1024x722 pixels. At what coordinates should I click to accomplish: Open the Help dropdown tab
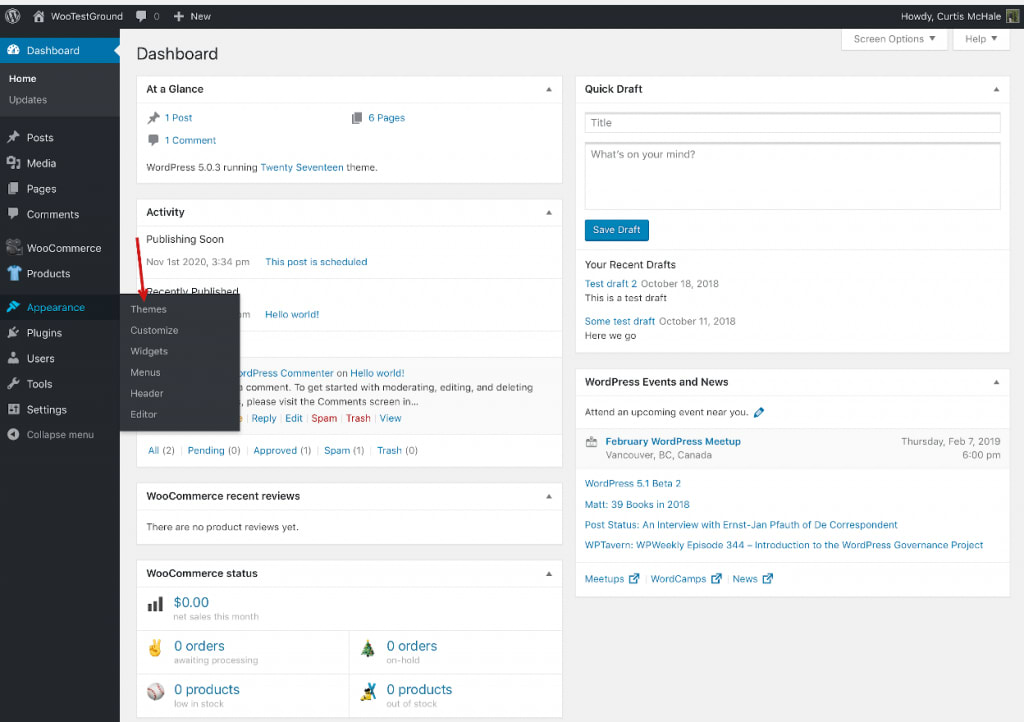(980, 39)
